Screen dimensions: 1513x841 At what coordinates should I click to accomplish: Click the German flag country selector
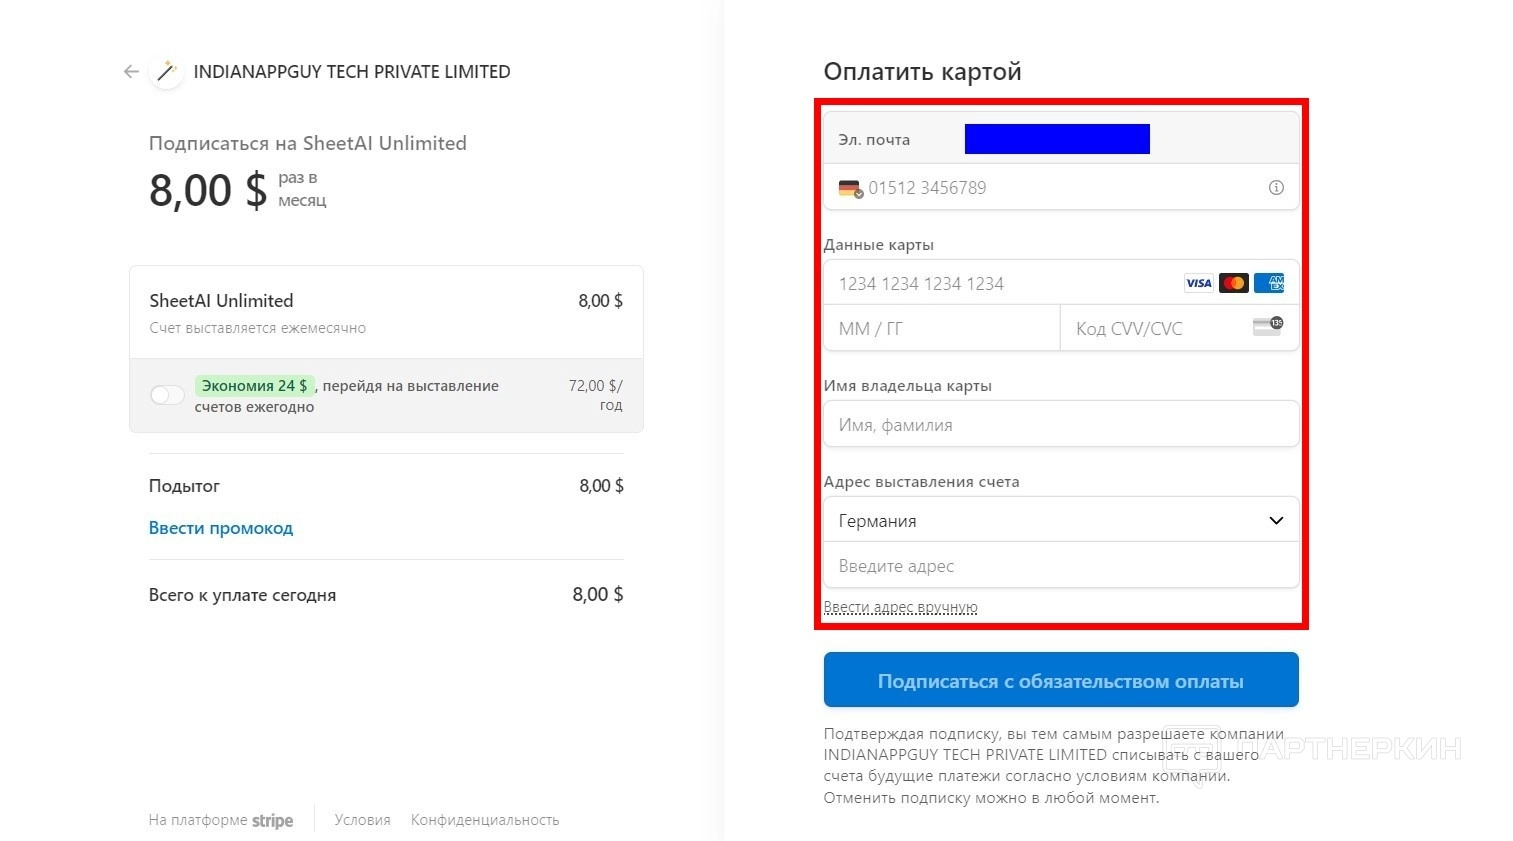tap(850, 188)
